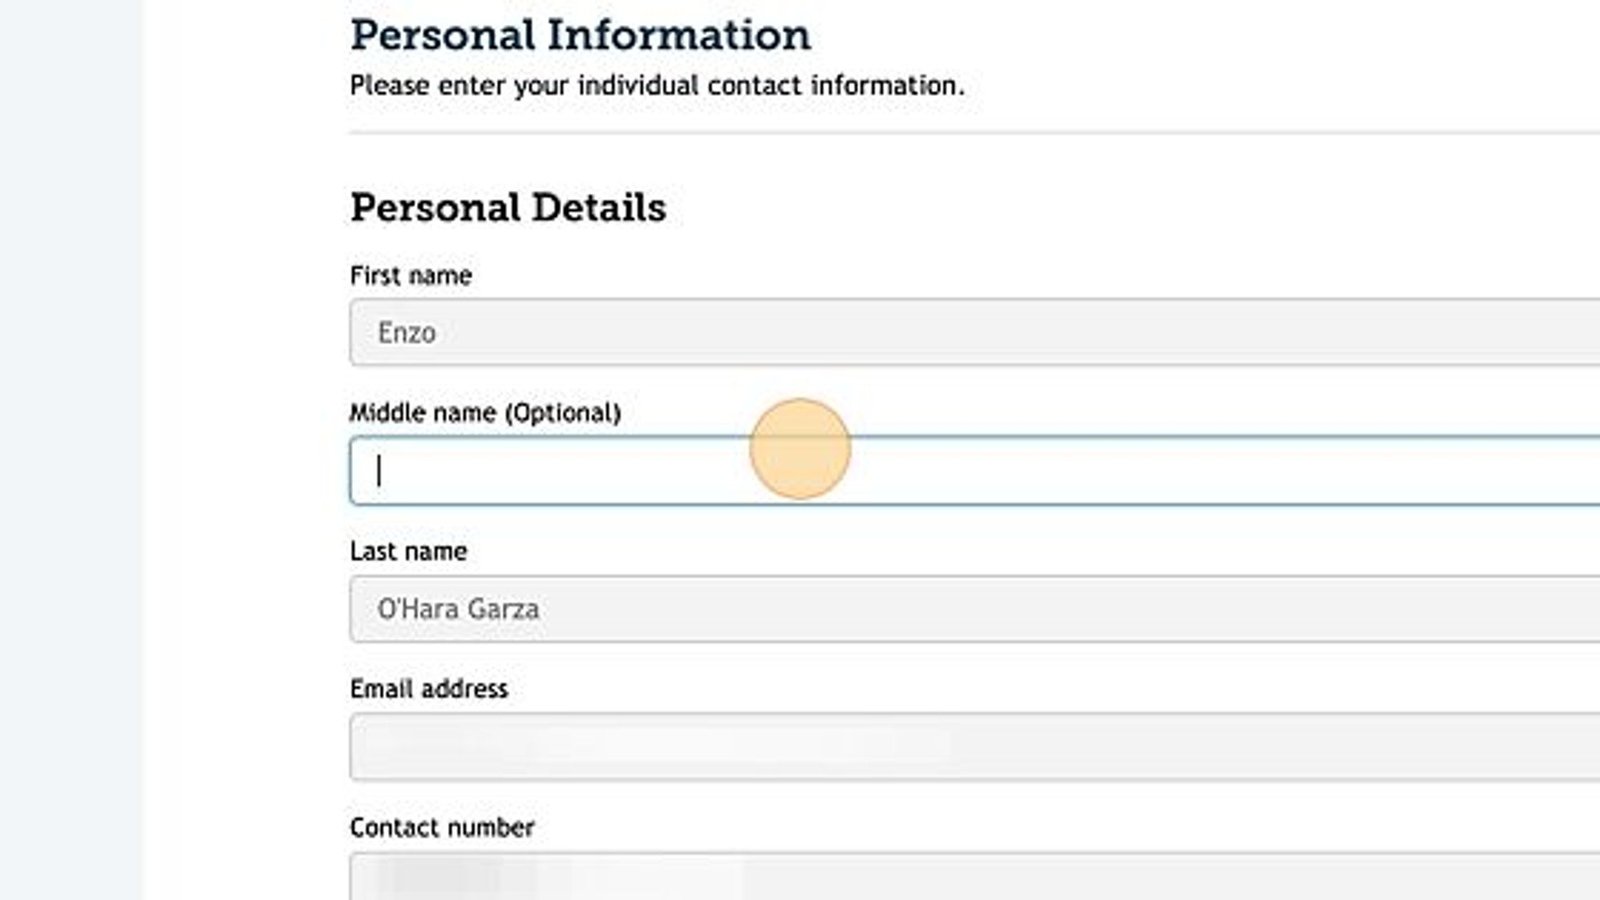The image size is (1600, 900).
Task: Click the 'Email address' field label
Action: coord(429,688)
